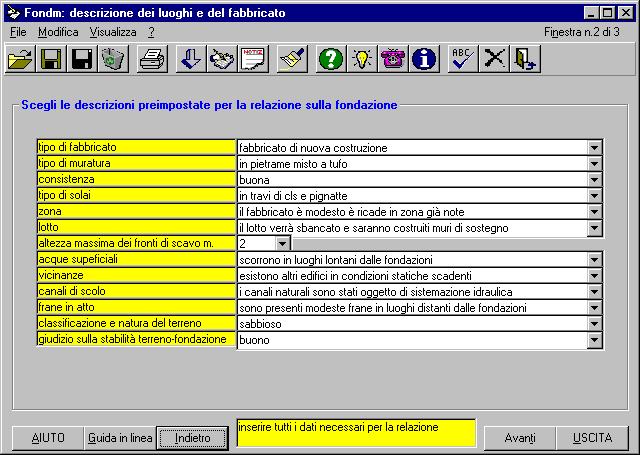Click the Avanti button

(x=519, y=438)
